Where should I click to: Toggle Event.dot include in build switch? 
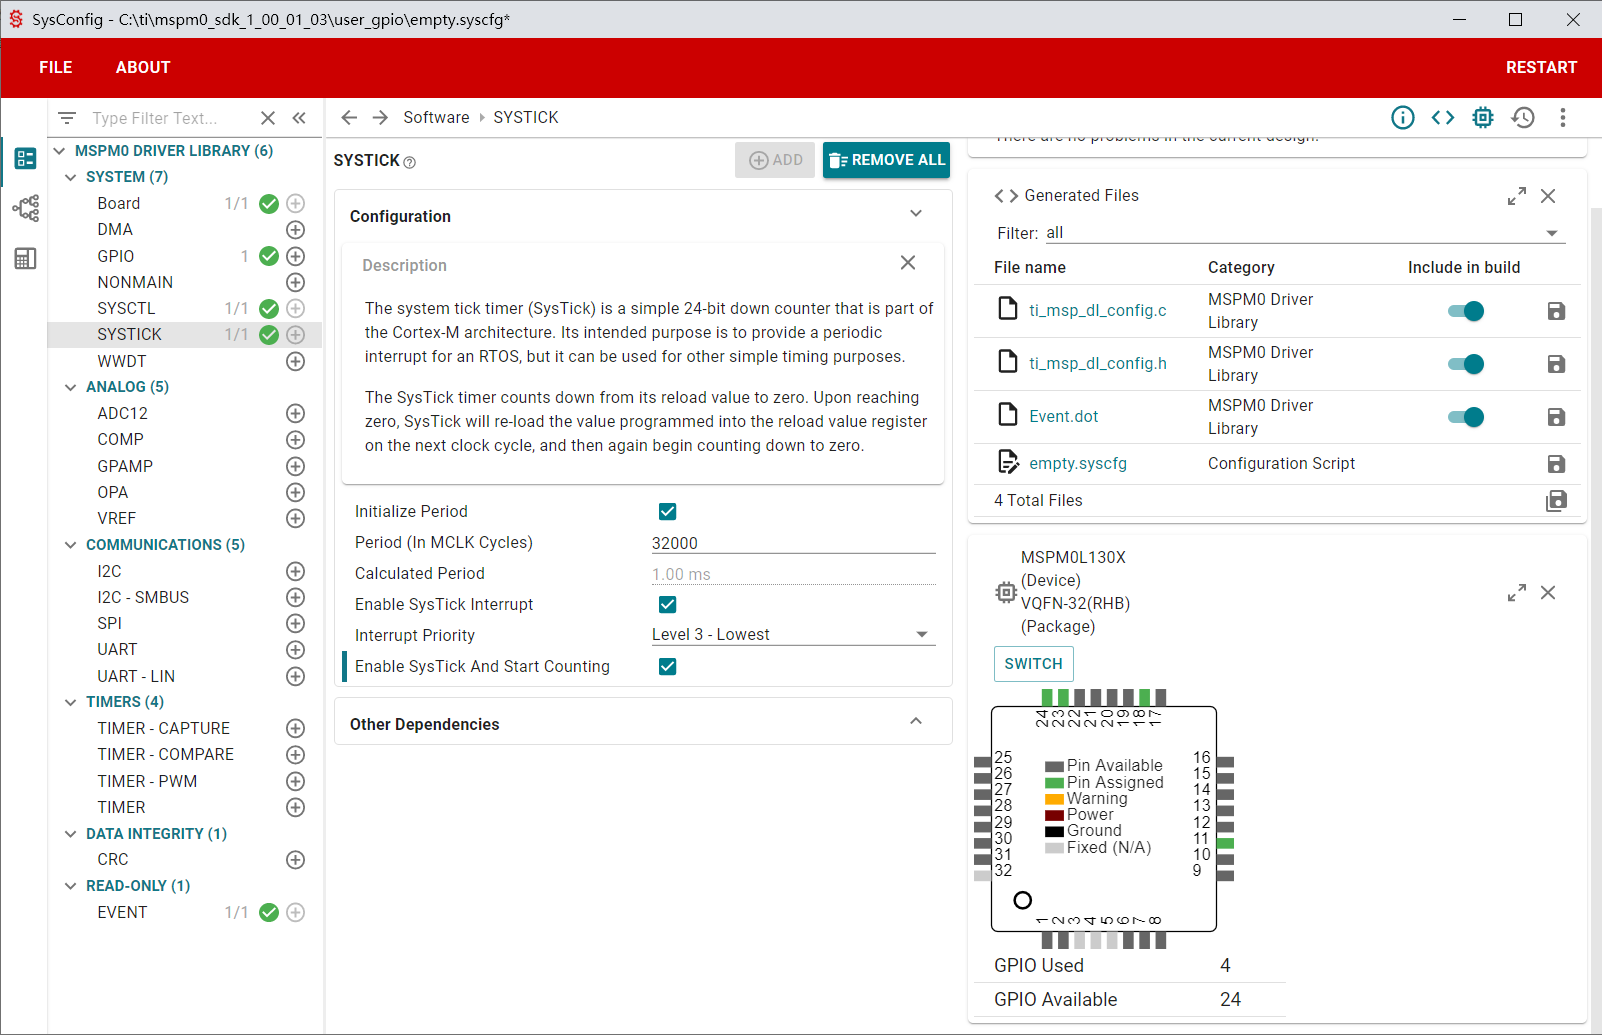tap(1466, 417)
